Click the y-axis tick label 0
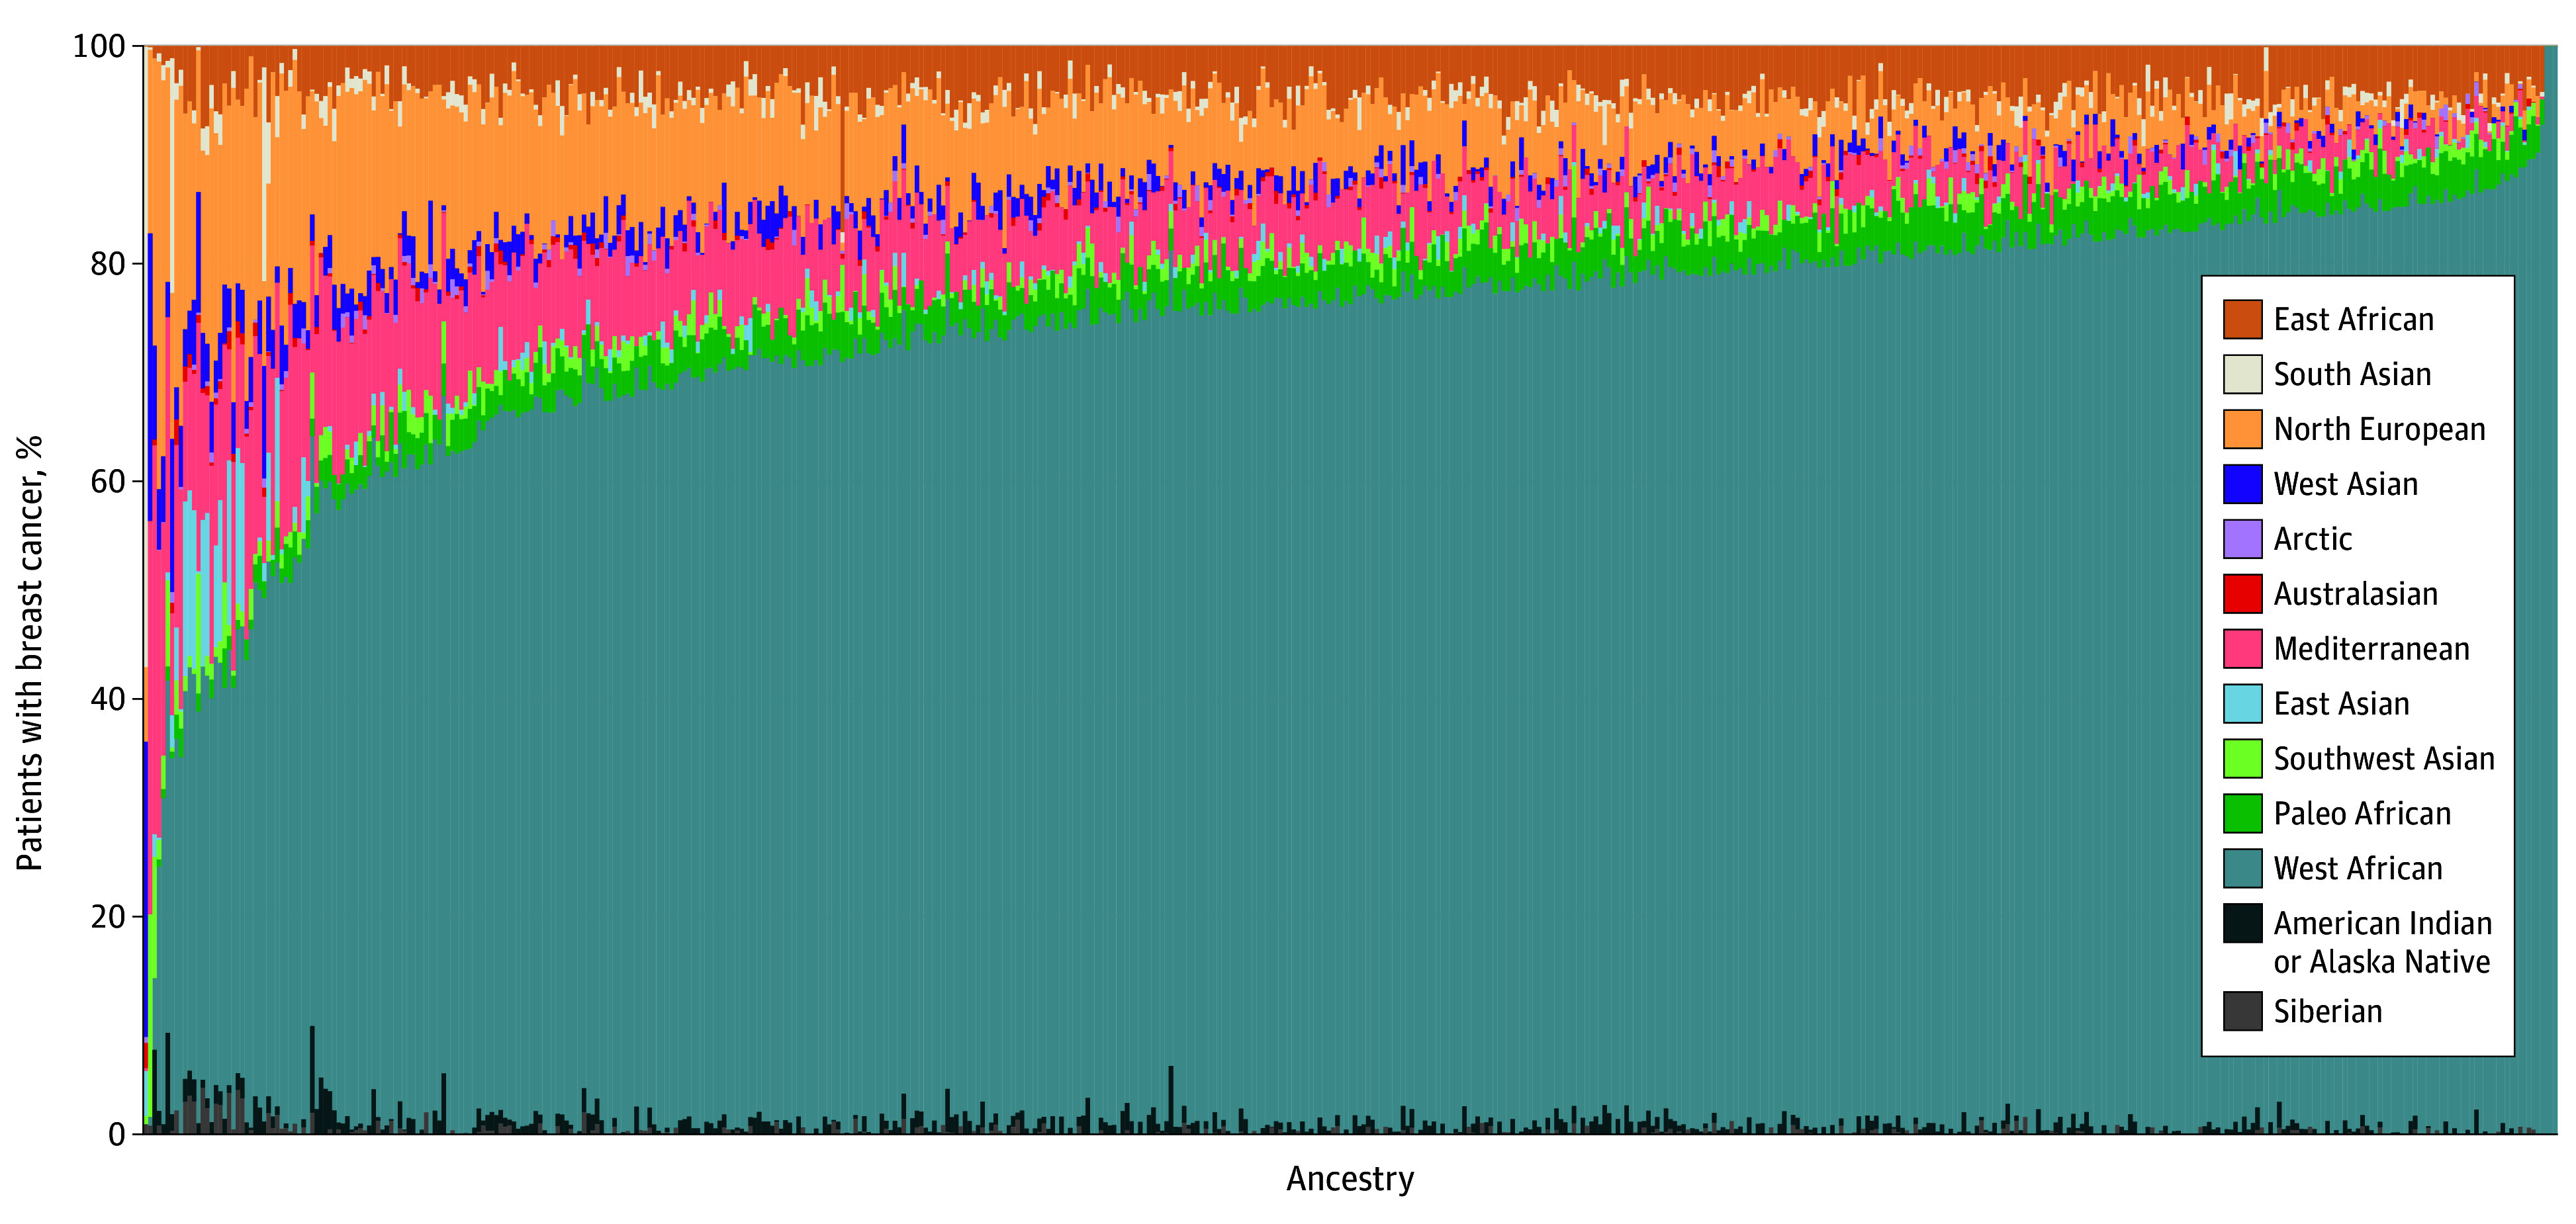 pyautogui.click(x=117, y=1135)
